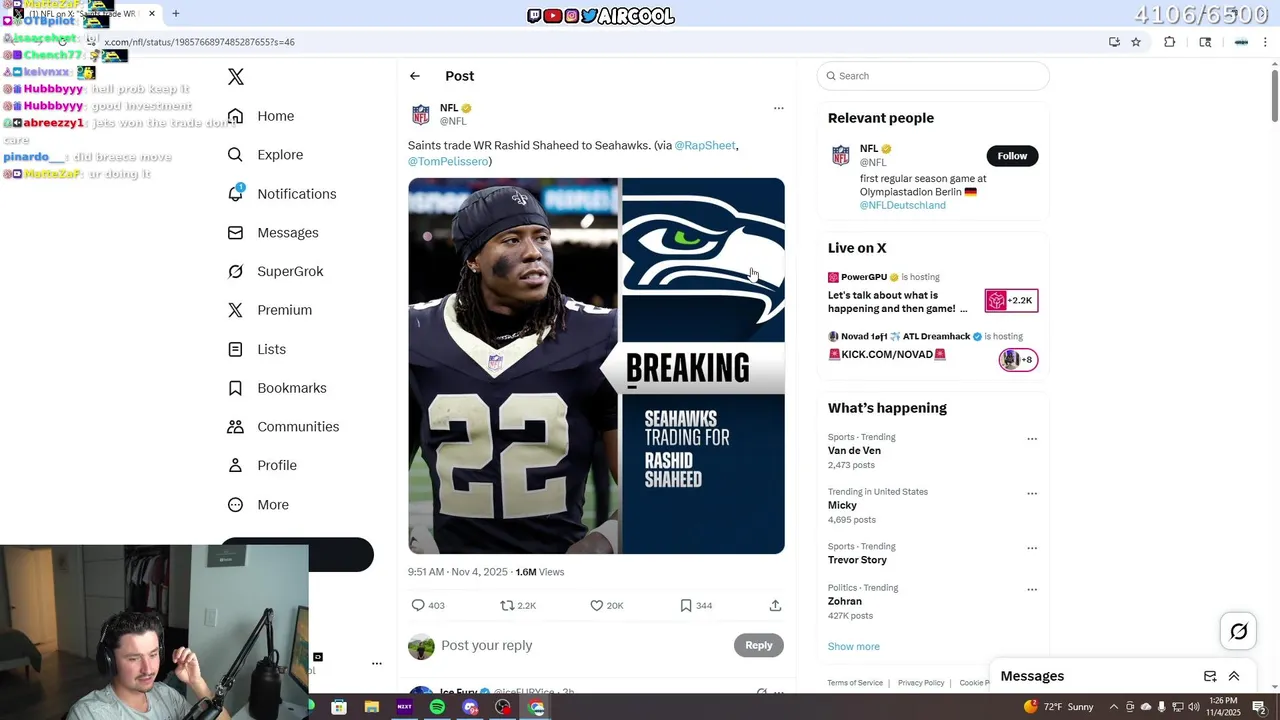
Task: Go to Home in the sidebar
Action: pyautogui.click(x=261, y=116)
